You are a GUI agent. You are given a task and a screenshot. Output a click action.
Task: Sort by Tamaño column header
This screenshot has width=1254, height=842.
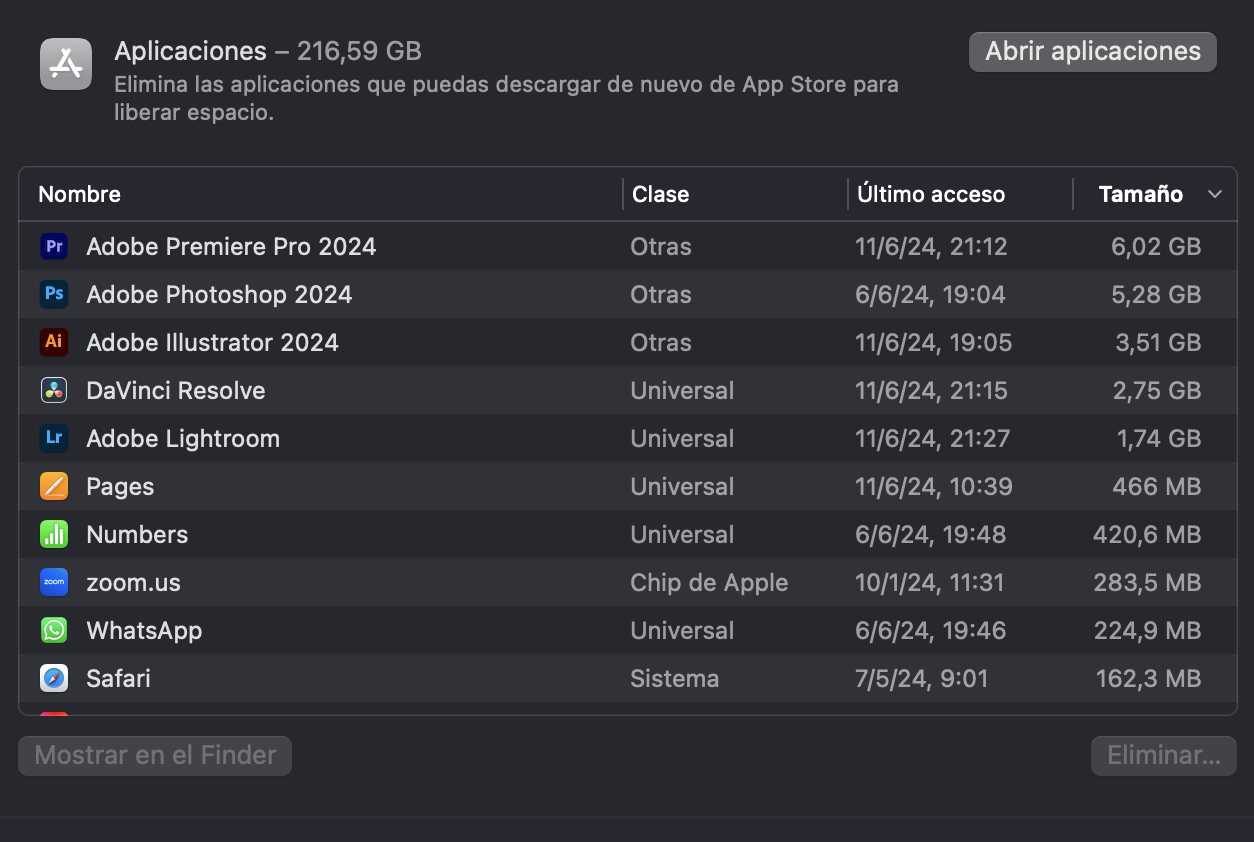tap(1140, 194)
